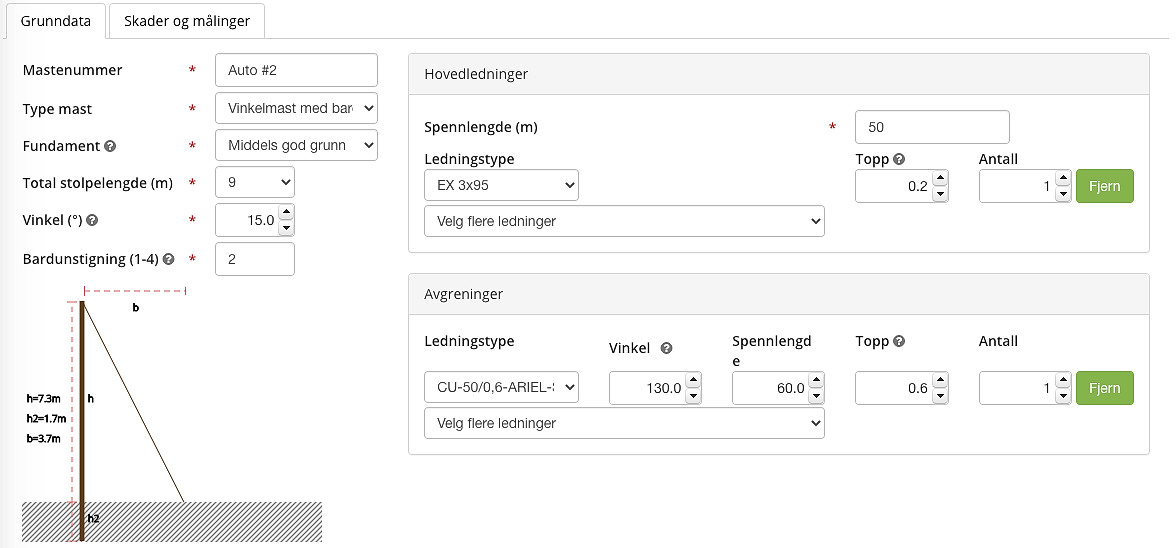The height and width of the screenshot is (548, 1176).
Task: Click help icon beside Vinkel in Avgreninger
Action: (666, 348)
